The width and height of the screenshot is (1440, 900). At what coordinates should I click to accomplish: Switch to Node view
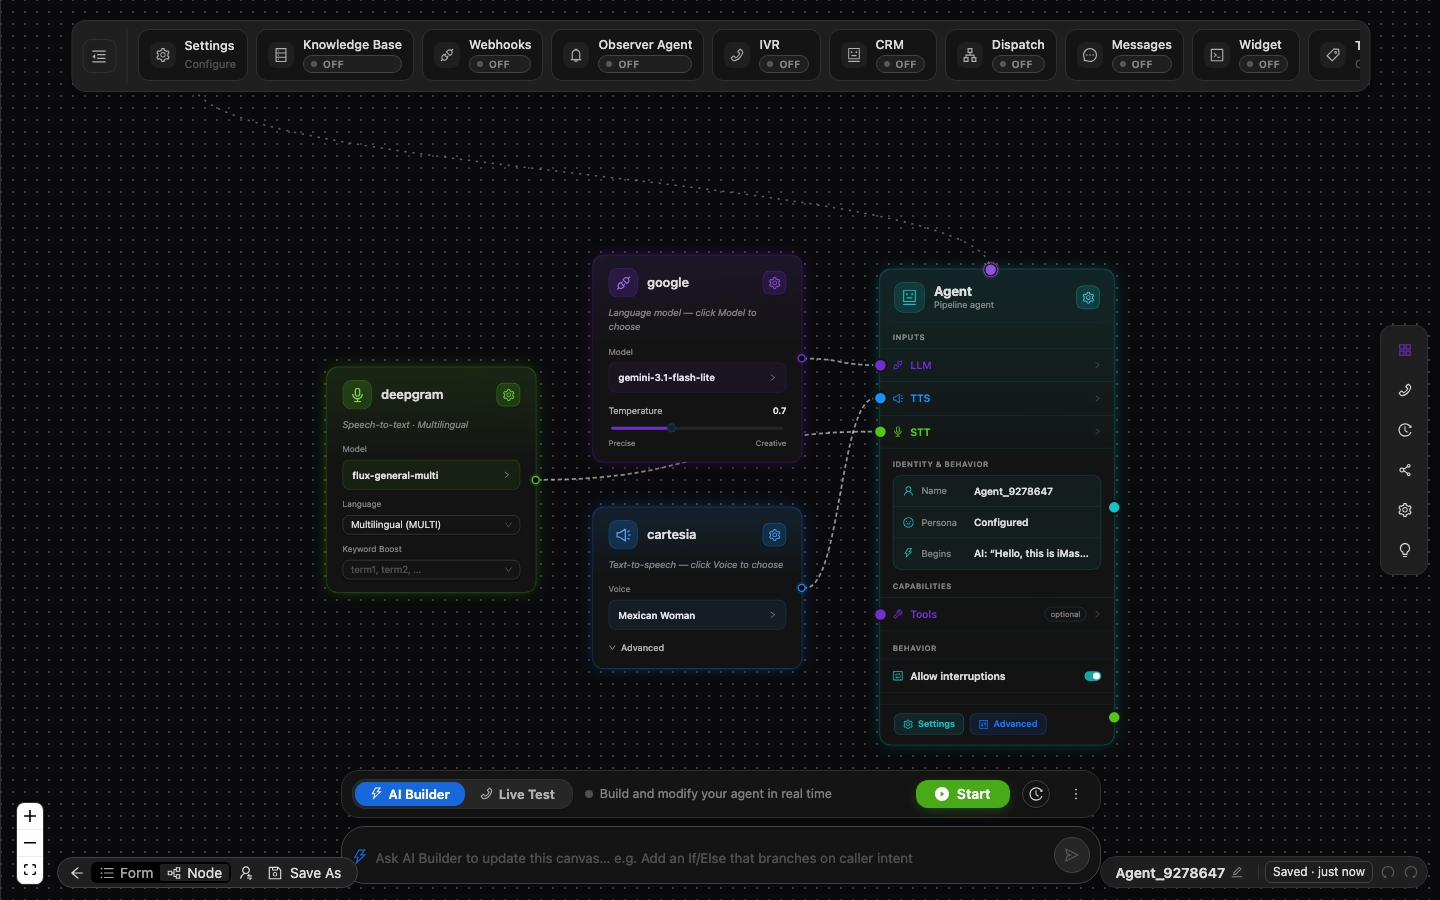click(x=195, y=873)
